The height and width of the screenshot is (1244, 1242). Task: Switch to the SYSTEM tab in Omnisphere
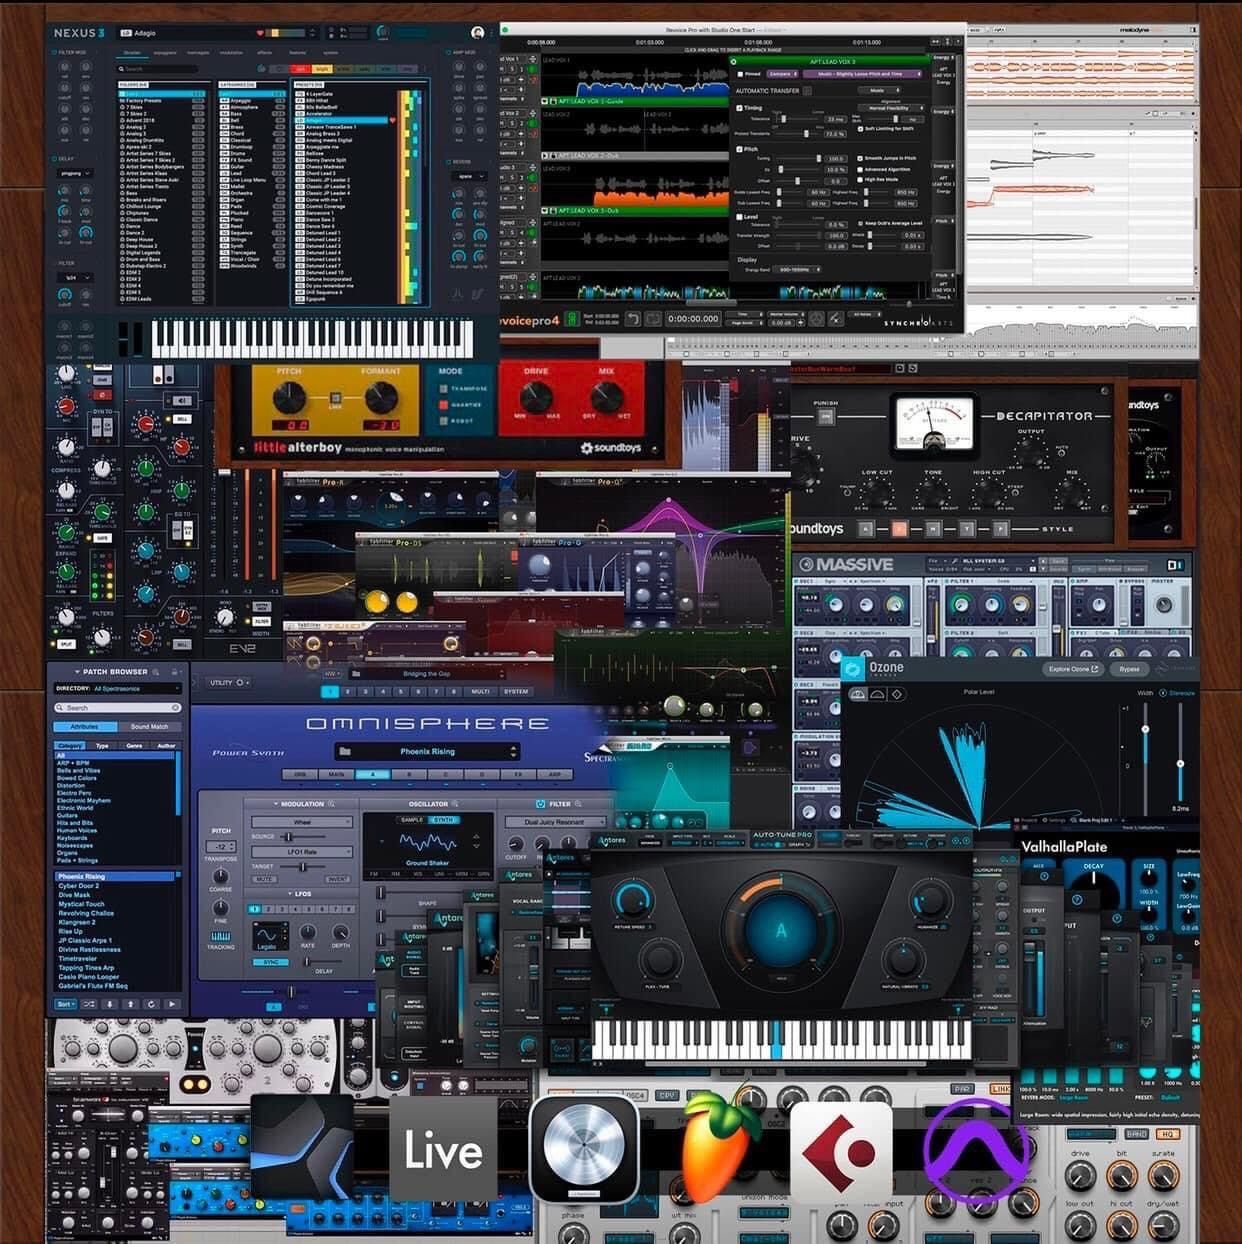(x=516, y=692)
